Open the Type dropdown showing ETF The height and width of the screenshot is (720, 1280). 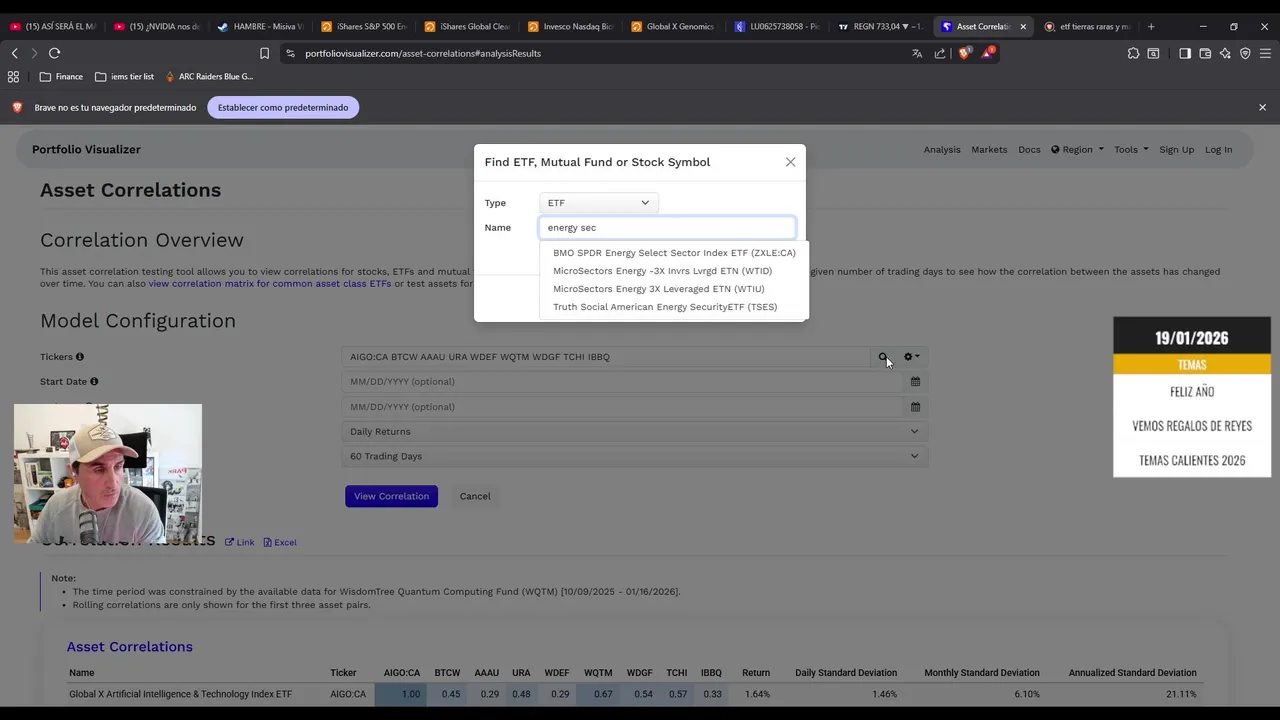598,203
